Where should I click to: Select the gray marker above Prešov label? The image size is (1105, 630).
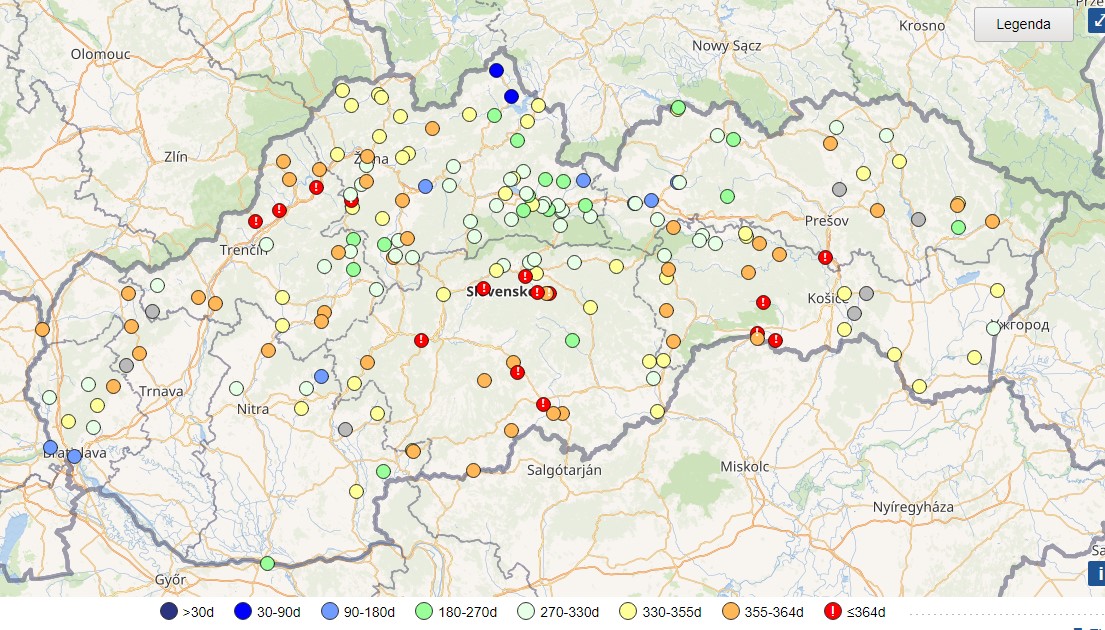(840, 189)
